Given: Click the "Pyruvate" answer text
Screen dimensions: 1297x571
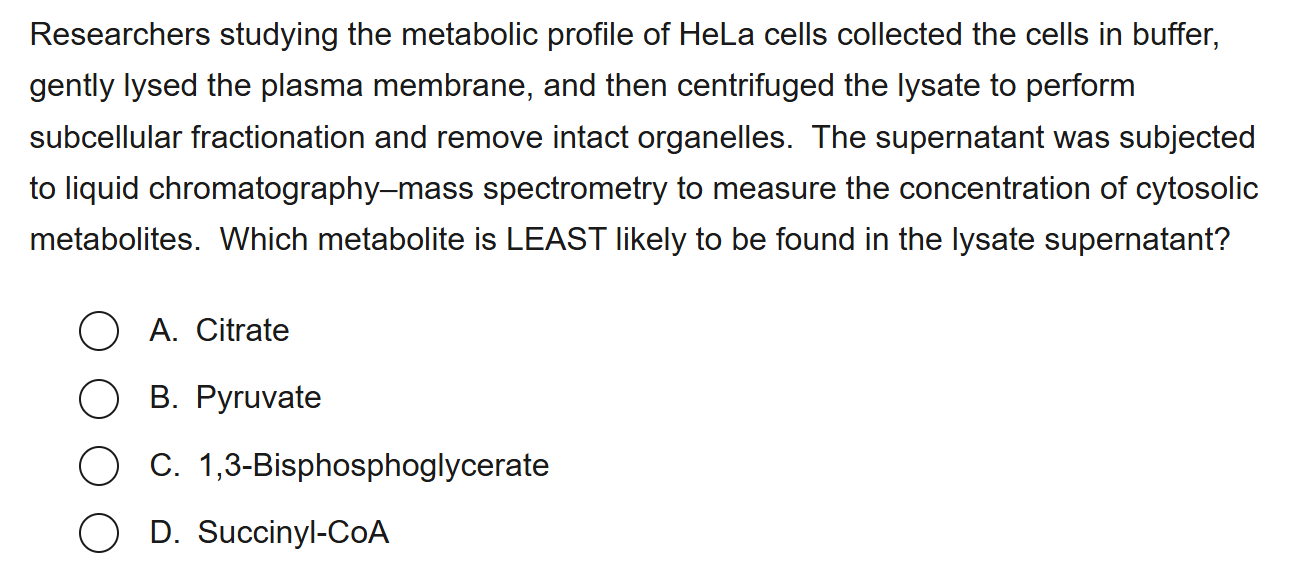Looking at the screenshot, I should [258, 398].
